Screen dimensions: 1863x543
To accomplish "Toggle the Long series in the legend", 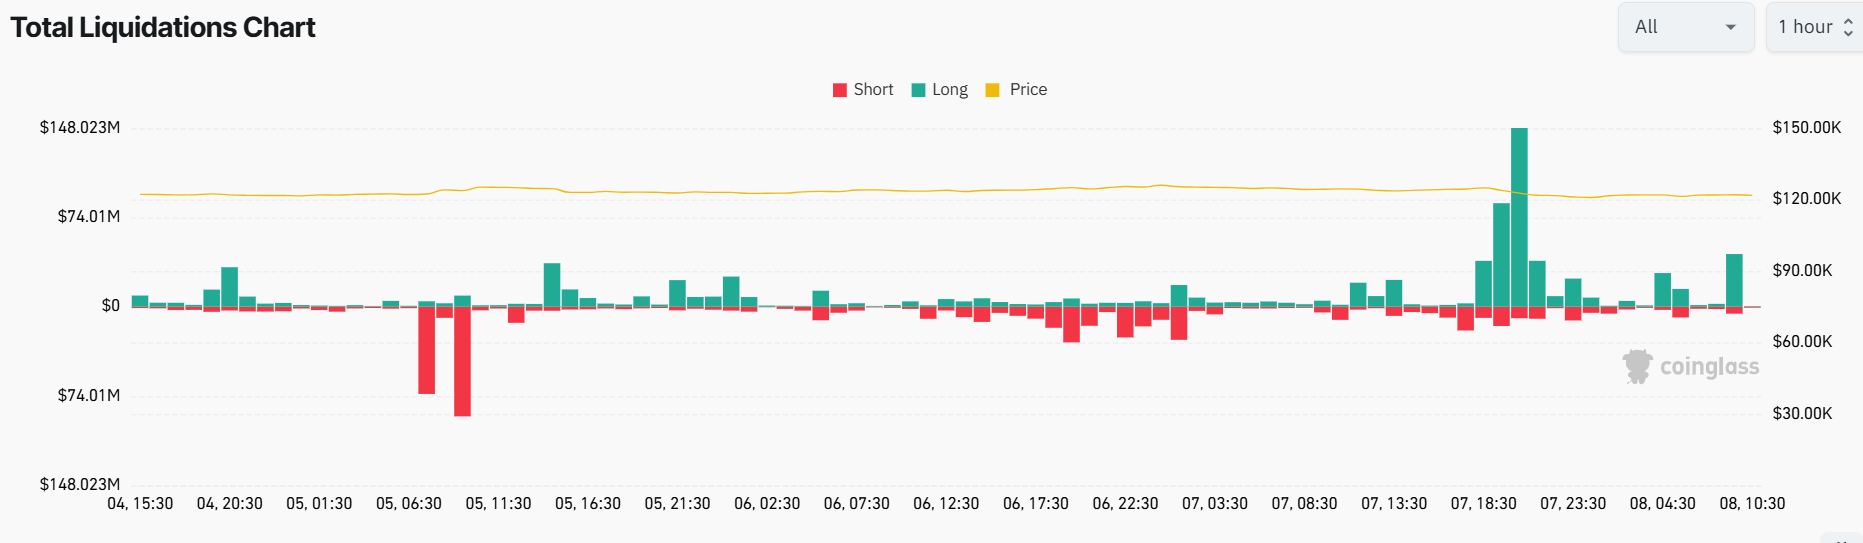I will [x=949, y=90].
